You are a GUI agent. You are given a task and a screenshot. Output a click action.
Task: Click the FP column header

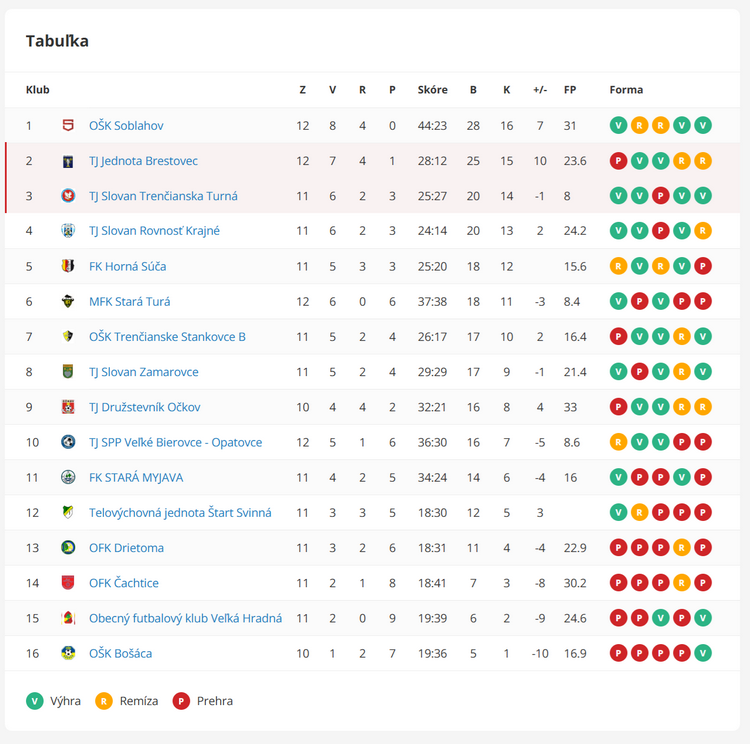click(x=570, y=90)
